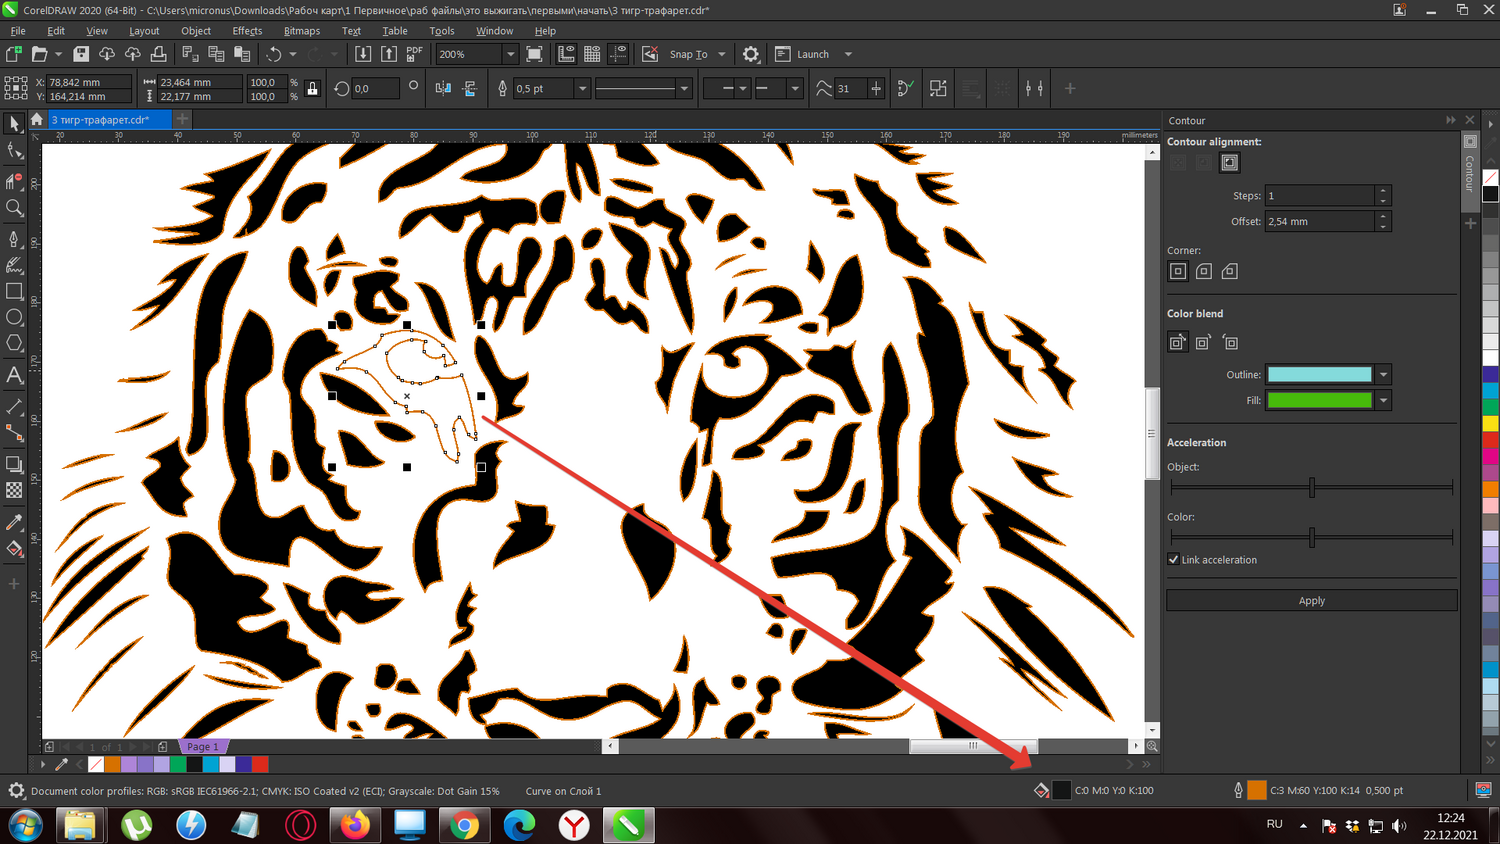Select Outside contour alignment option
This screenshot has height=844, width=1500.
pyautogui.click(x=1230, y=162)
